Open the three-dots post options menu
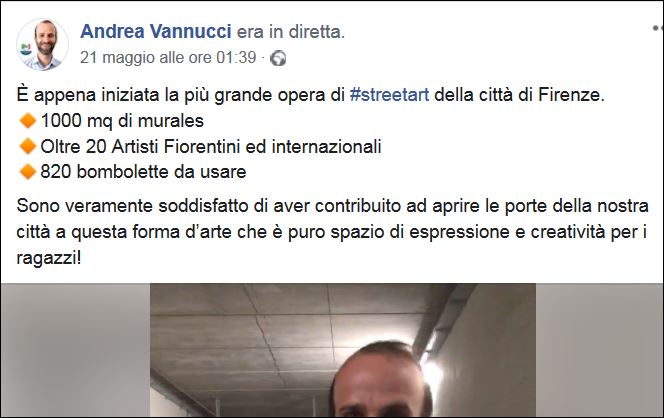The height and width of the screenshot is (418, 664). (658, 28)
